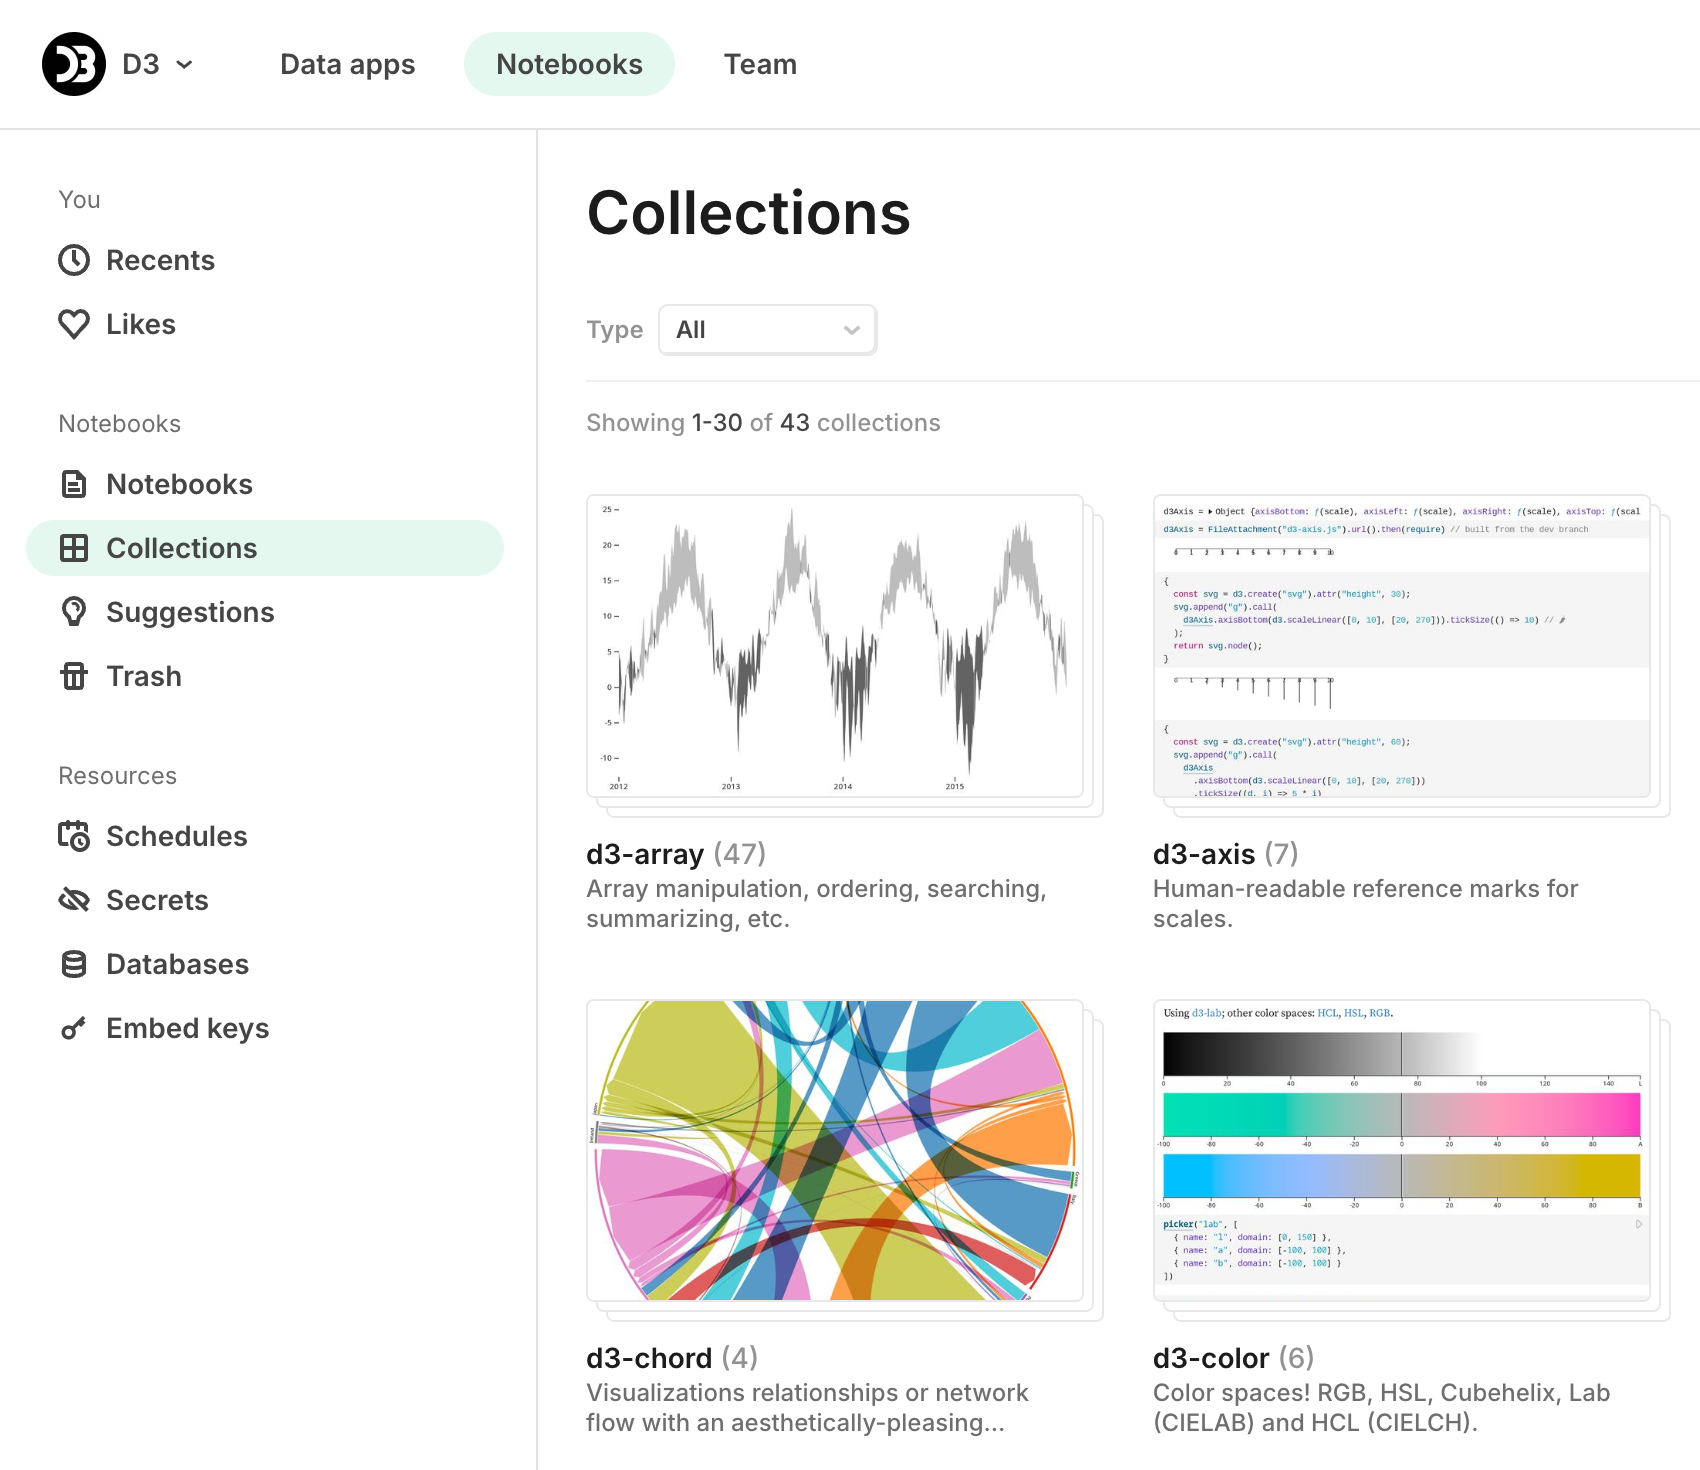Expand the D3 workspace switcher chevron

coord(186,64)
